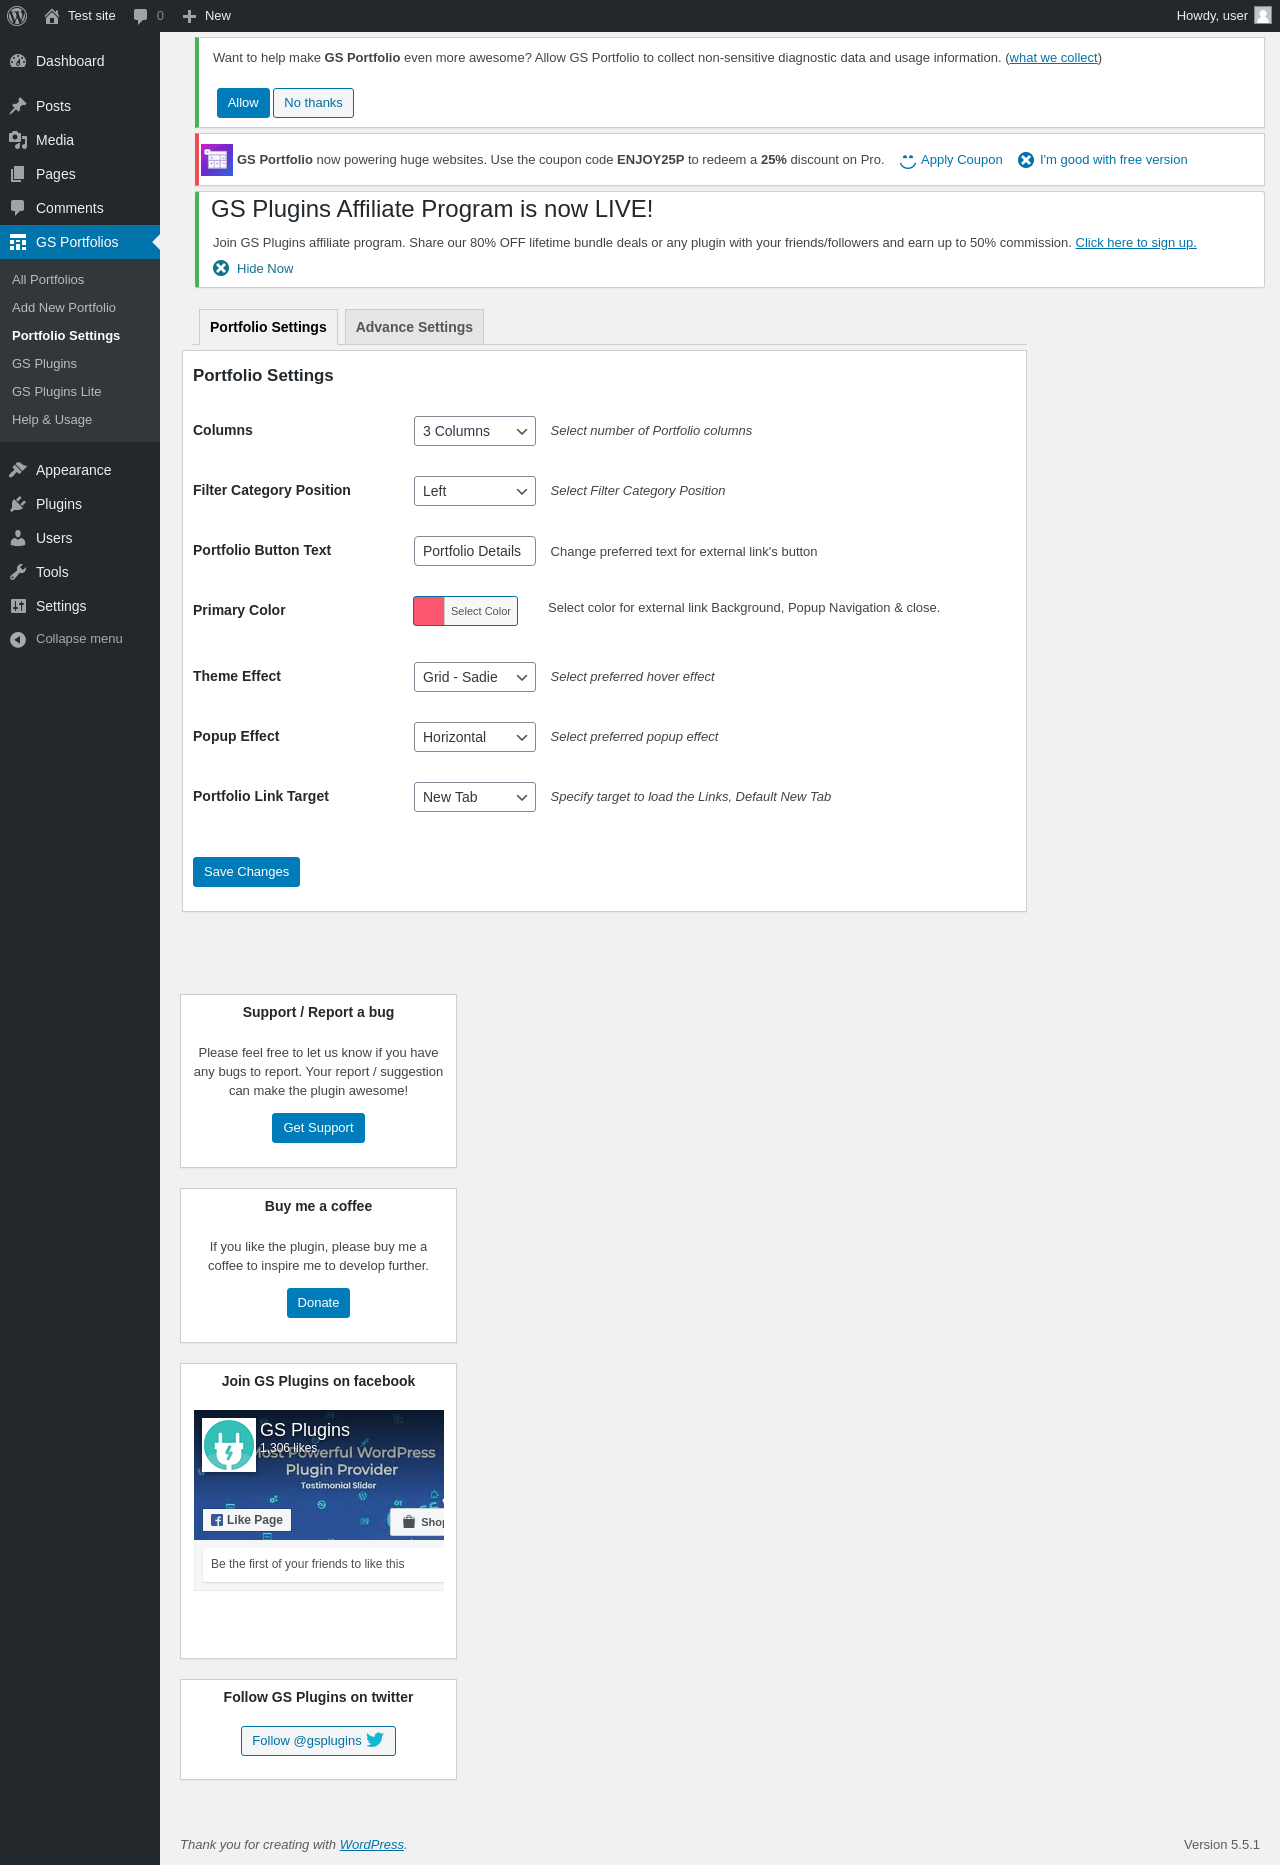Viewport: 1280px width, 1865px height.
Task: Click the Hide Now link
Action: pyautogui.click(x=265, y=269)
